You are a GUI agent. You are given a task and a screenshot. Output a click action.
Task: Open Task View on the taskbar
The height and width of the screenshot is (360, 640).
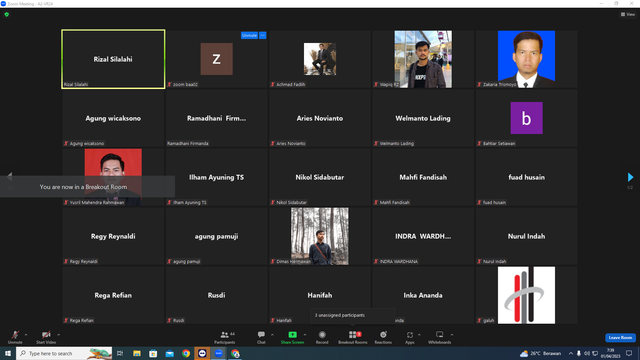120,353
